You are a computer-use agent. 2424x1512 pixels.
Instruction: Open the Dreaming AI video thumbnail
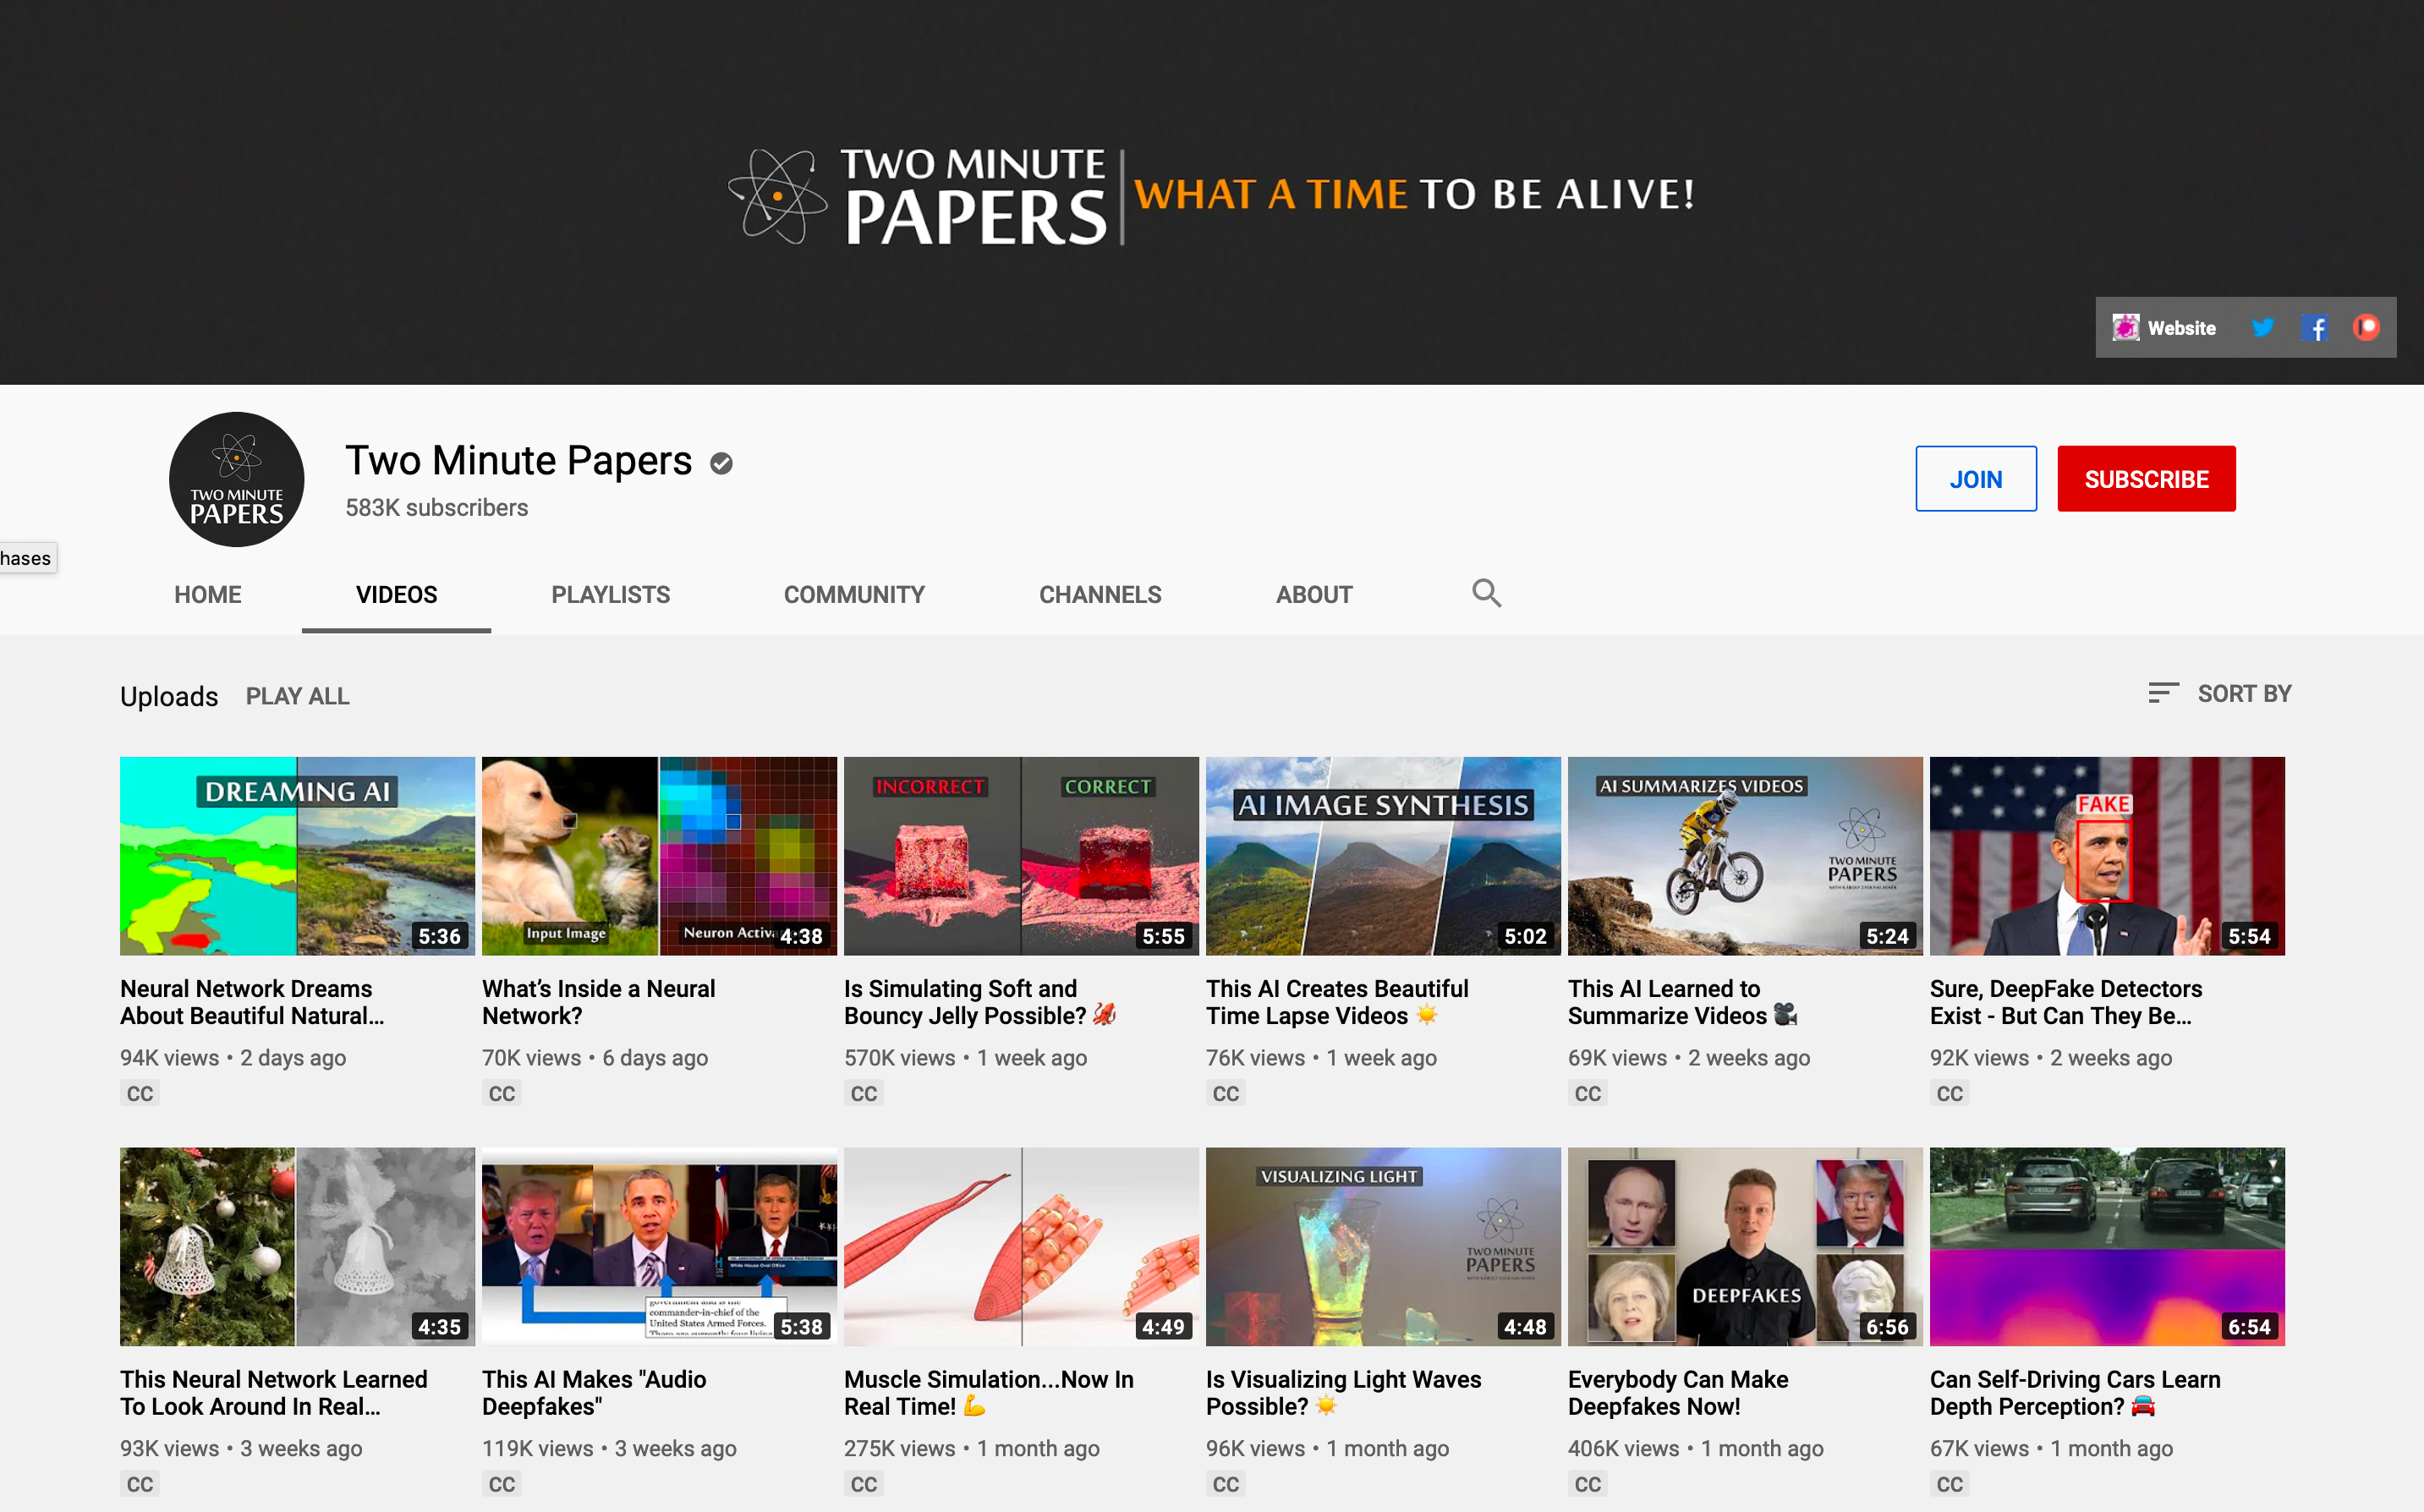click(297, 856)
